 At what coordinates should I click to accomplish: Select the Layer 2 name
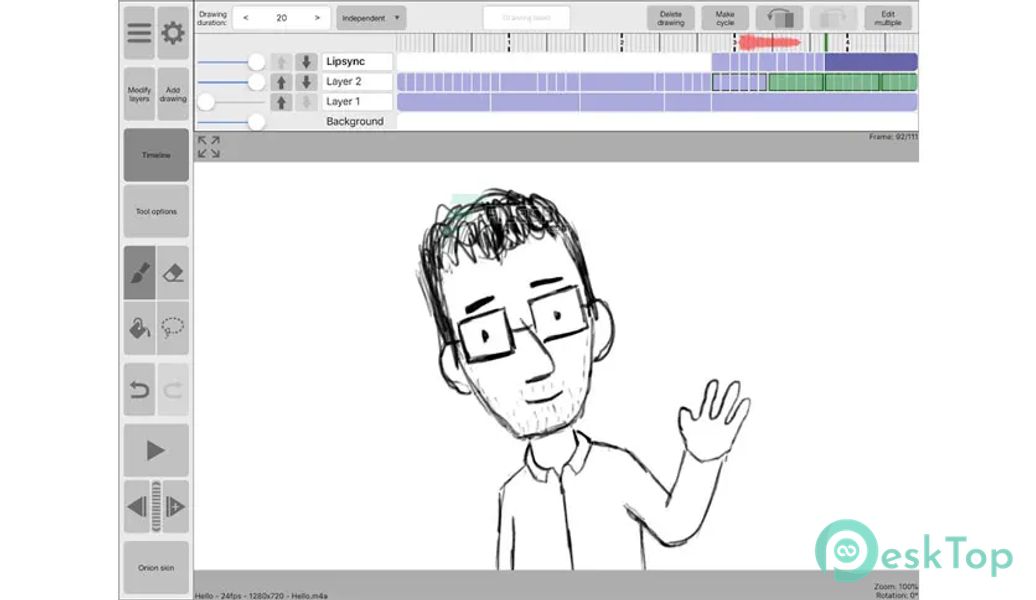coord(357,81)
